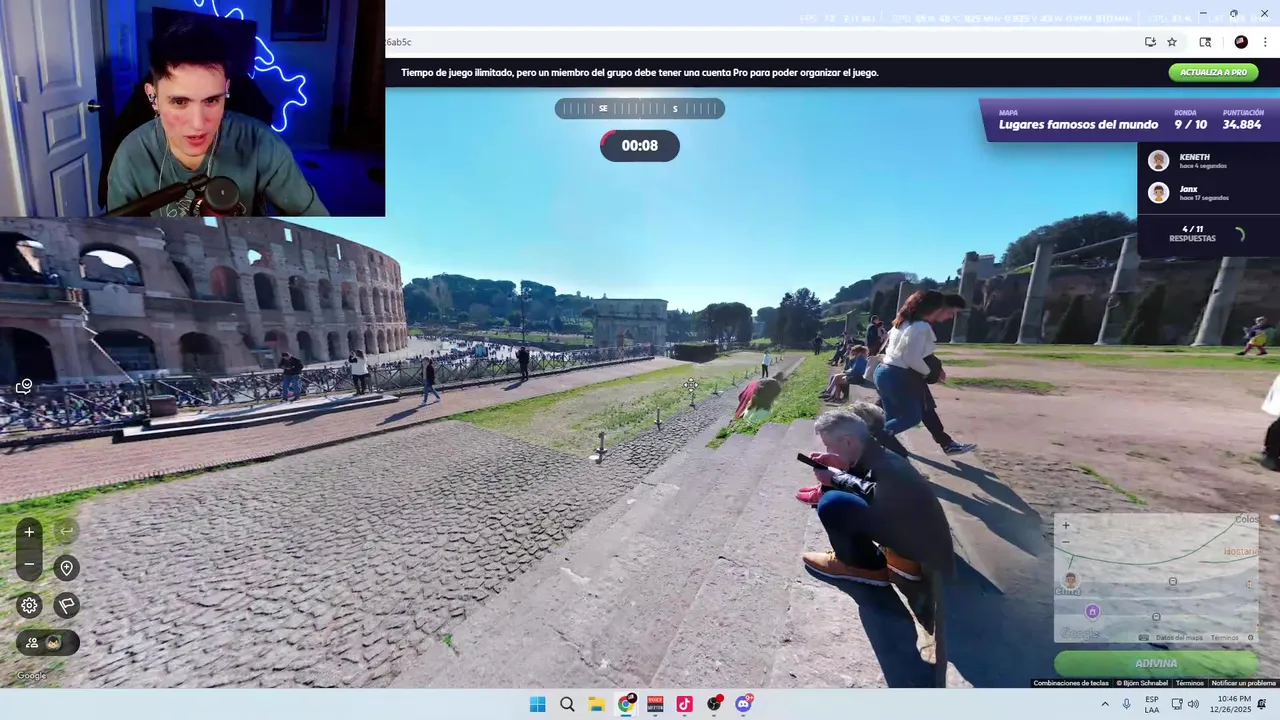Switch to Chrome in the taskbar
The image size is (1280, 720).
coord(626,704)
